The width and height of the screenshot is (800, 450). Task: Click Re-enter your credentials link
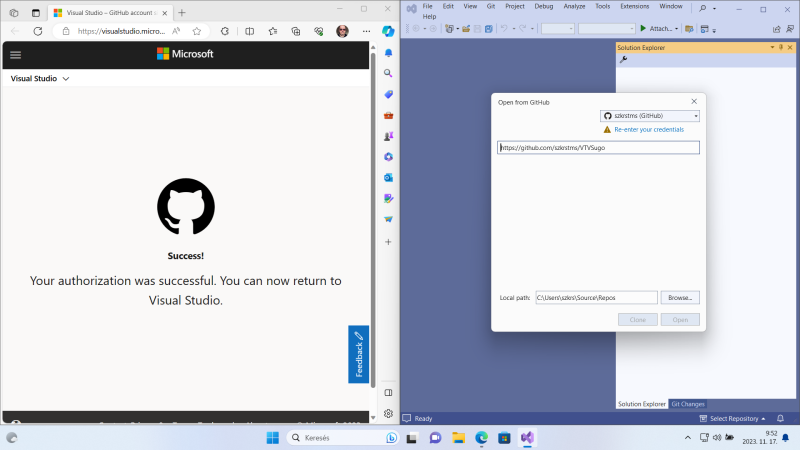click(649, 130)
